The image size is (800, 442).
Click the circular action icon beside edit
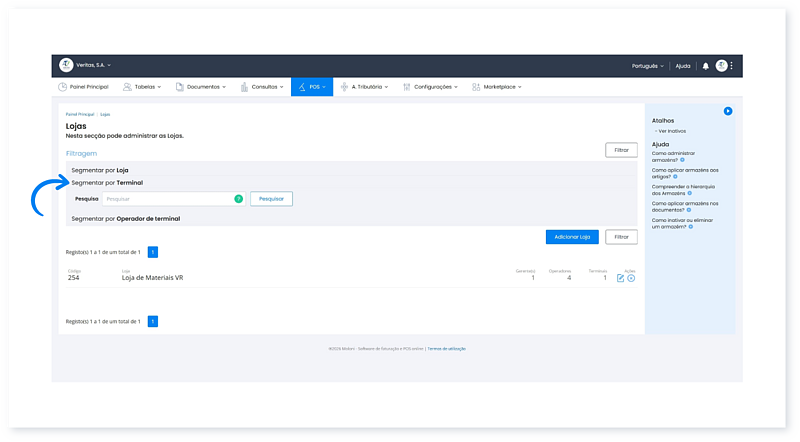[x=631, y=278]
